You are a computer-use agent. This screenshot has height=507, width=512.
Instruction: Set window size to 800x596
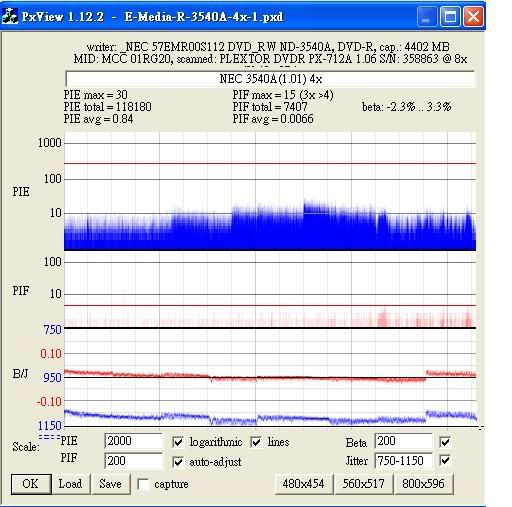[423, 484]
